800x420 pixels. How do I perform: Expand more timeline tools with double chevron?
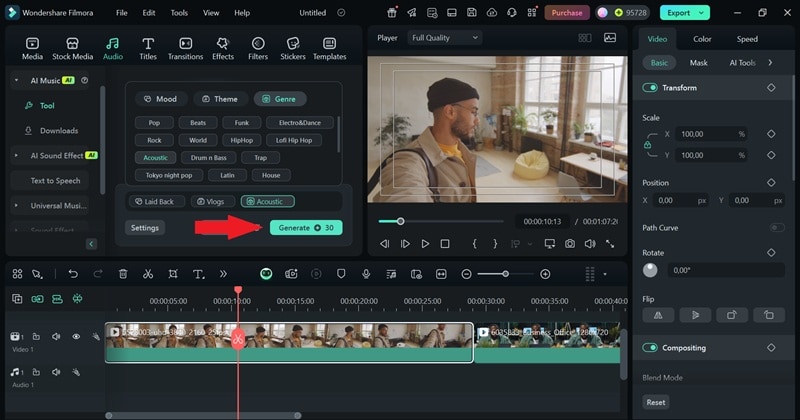click(223, 274)
